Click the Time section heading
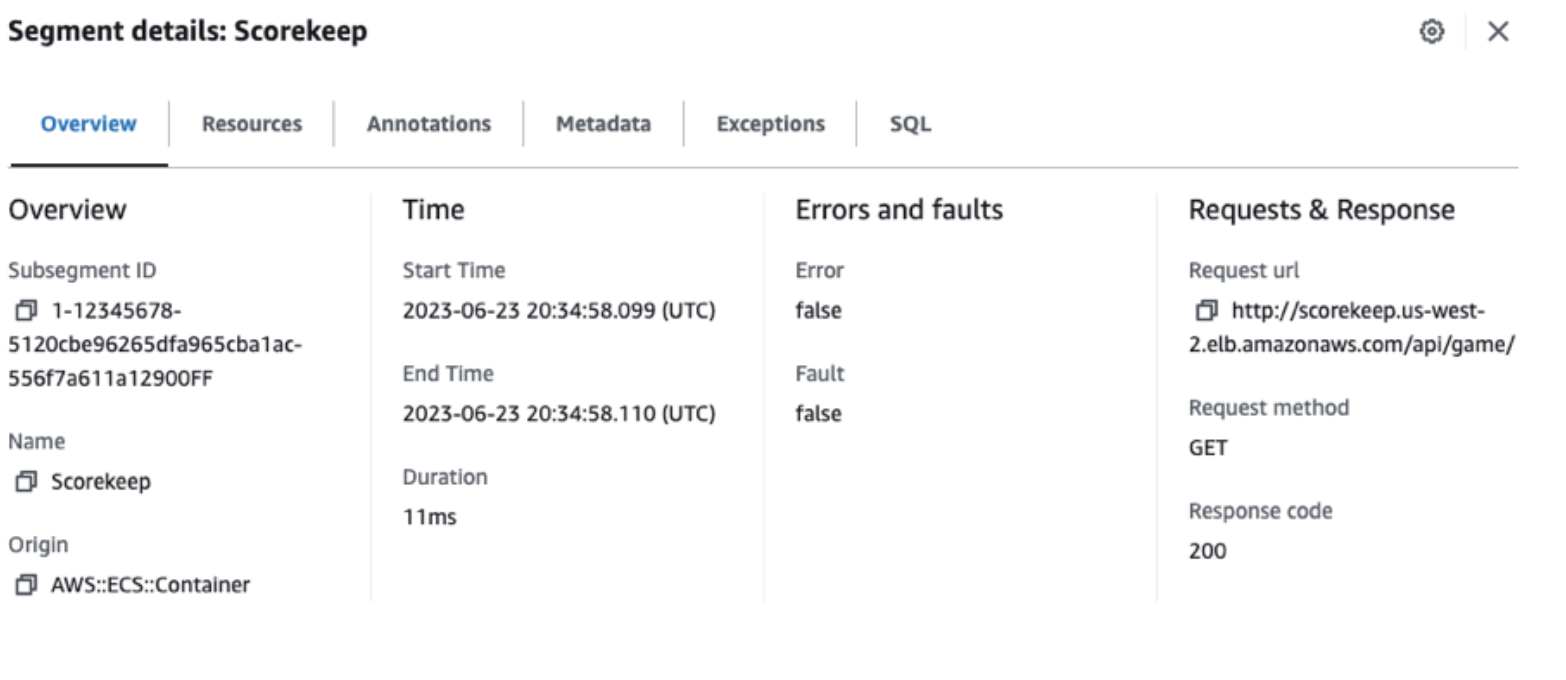Screen dimensions: 1566x680 coord(433,210)
